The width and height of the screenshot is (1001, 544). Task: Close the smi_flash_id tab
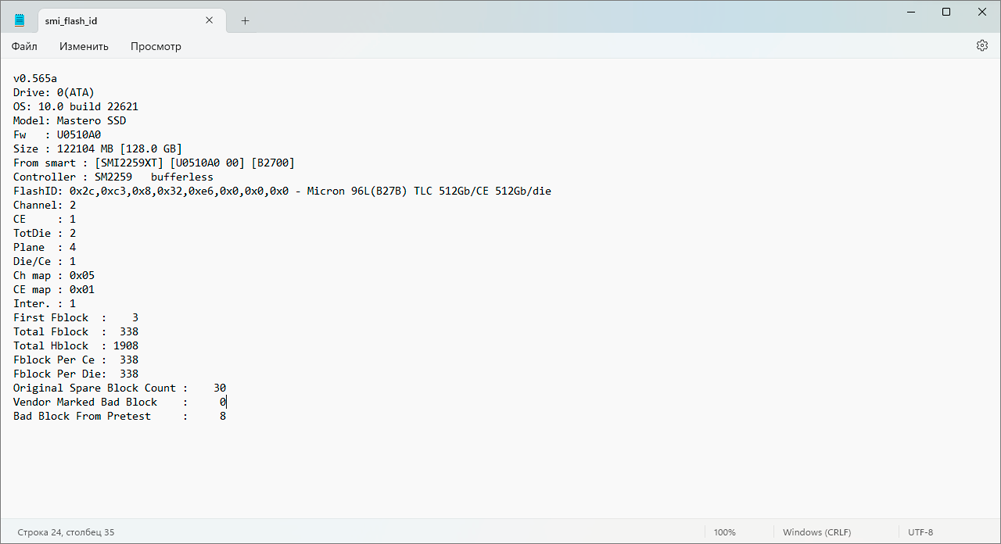(209, 20)
